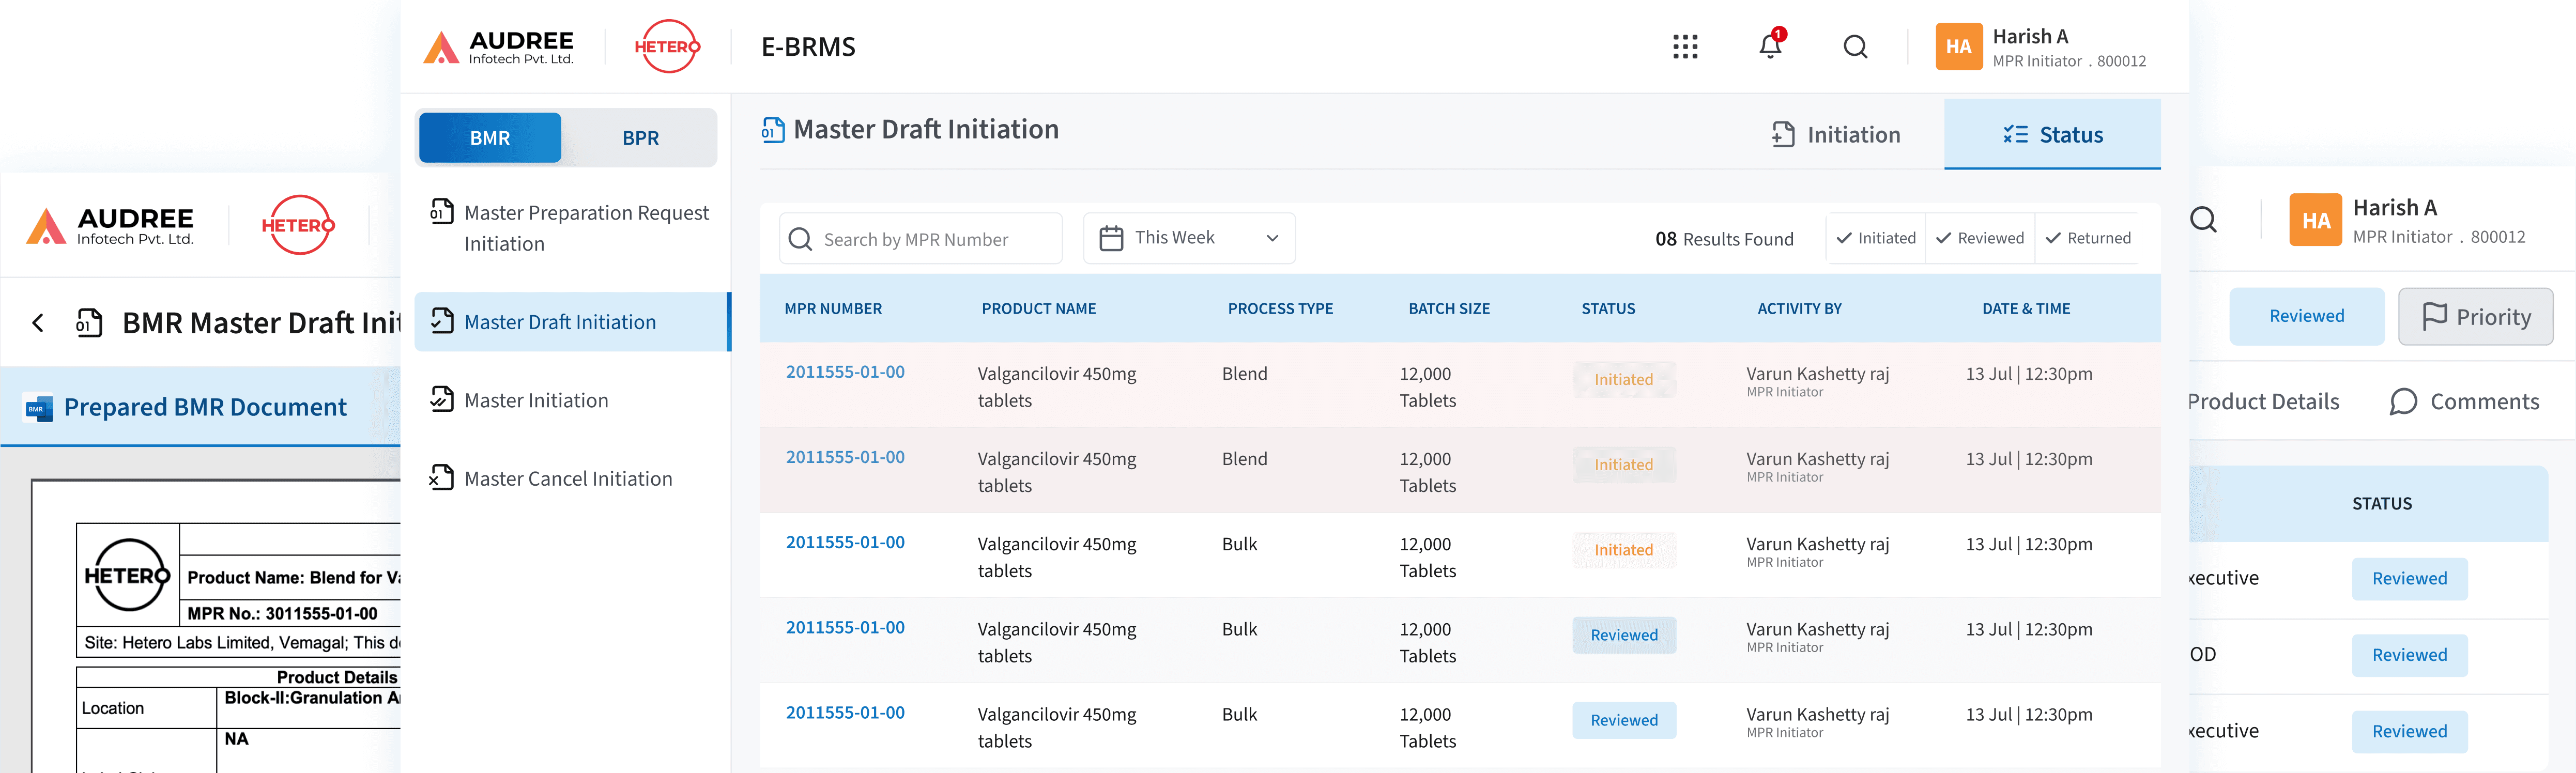Click Reviewed button next to Priority
Screen dimensions: 2576x773
pyautogui.click(x=2306, y=317)
